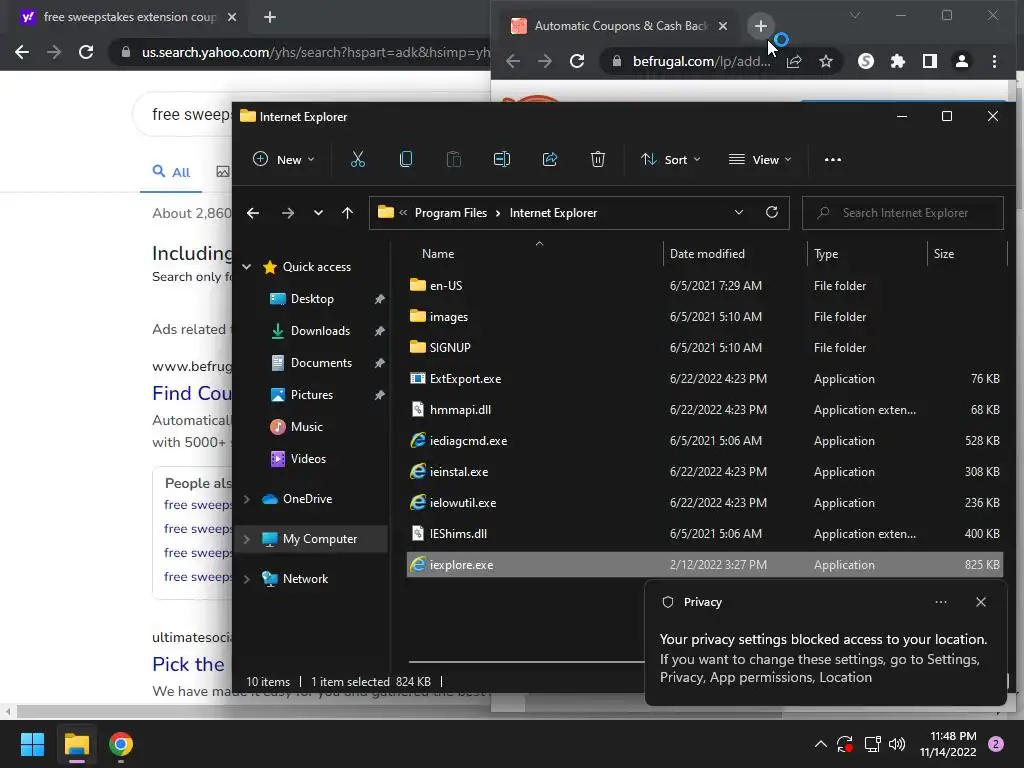Click in Search Internet Explorer field
The width and height of the screenshot is (1024, 768).
point(903,213)
